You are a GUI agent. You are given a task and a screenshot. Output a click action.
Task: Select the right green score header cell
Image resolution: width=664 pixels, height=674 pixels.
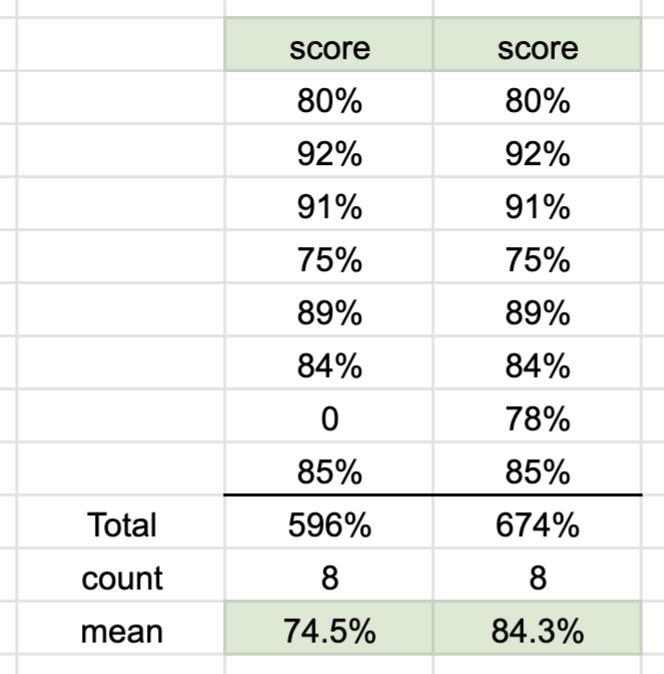(537, 44)
